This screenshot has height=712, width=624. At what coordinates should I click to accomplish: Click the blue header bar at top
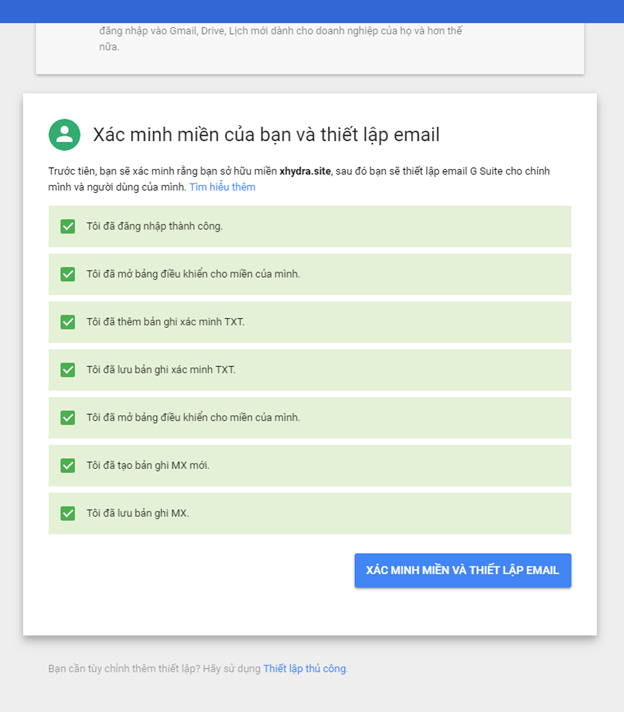pyautogui.click(x=312, y=10)
